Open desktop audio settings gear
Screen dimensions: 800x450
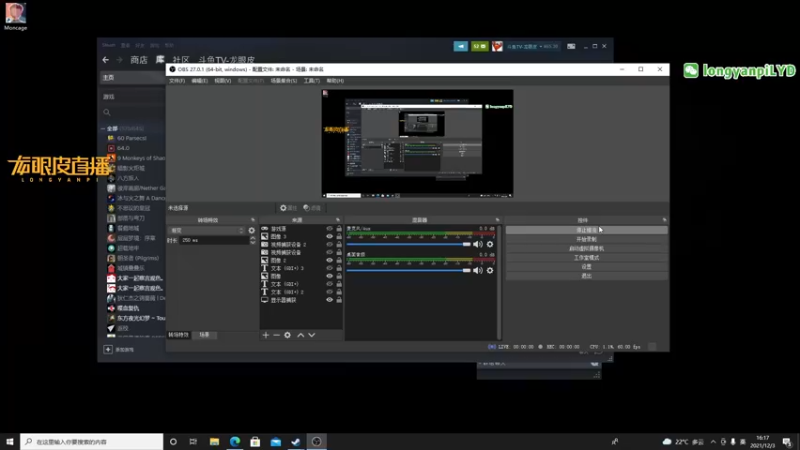click(490, 270)
